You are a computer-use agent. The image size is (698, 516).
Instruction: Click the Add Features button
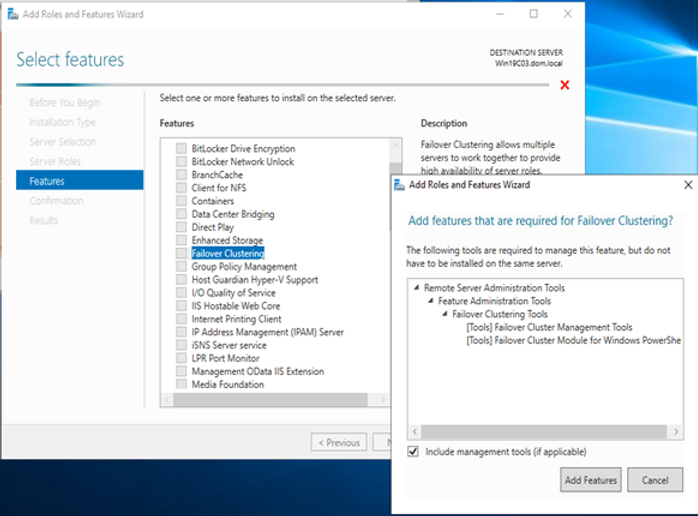point(590,480)
